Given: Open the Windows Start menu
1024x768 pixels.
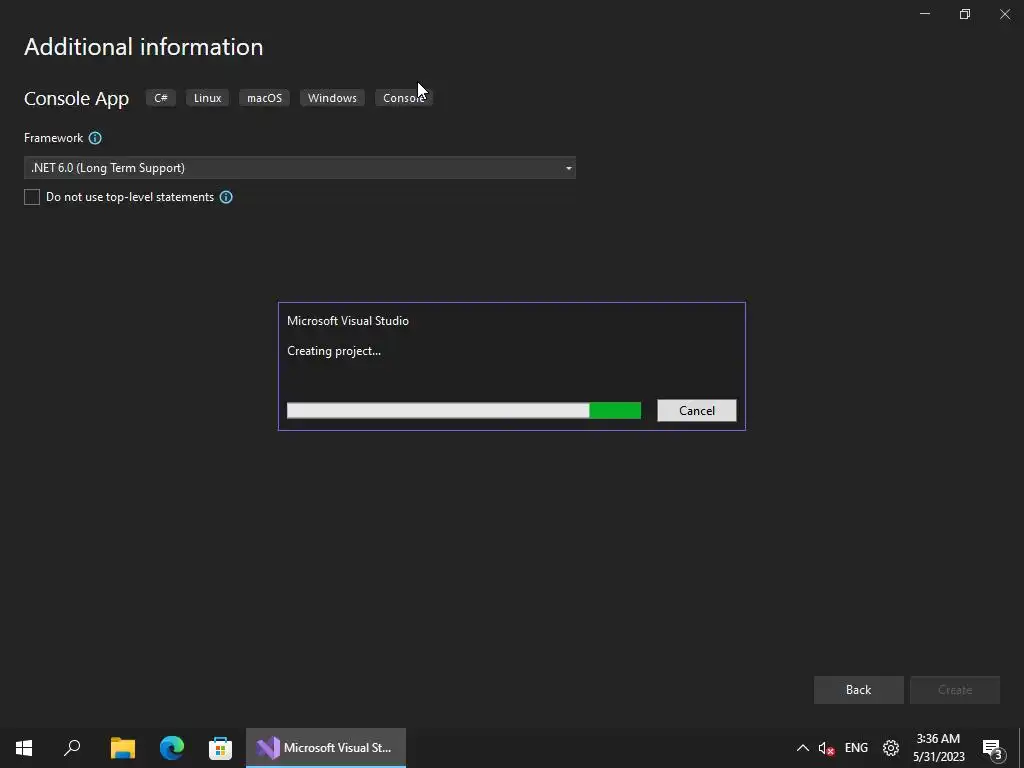Looking at the screenshot, I should point(24,748).
